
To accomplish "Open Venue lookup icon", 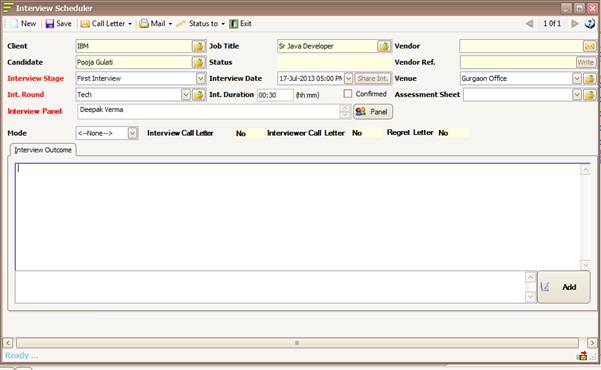I will click(590, 79).
